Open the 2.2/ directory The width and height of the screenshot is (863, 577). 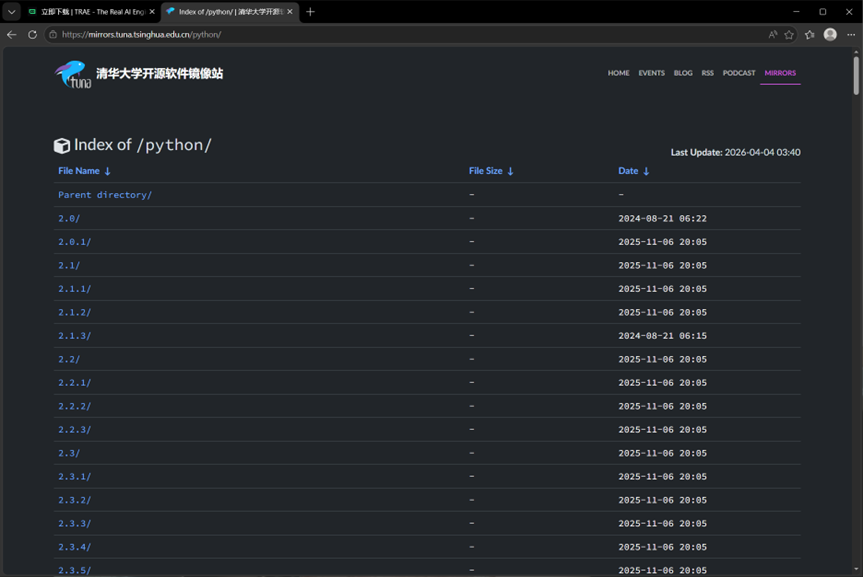pos(69,359)
